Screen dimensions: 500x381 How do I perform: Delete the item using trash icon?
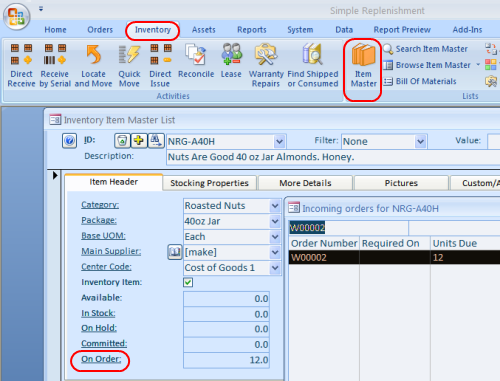(x=122, y=141)
